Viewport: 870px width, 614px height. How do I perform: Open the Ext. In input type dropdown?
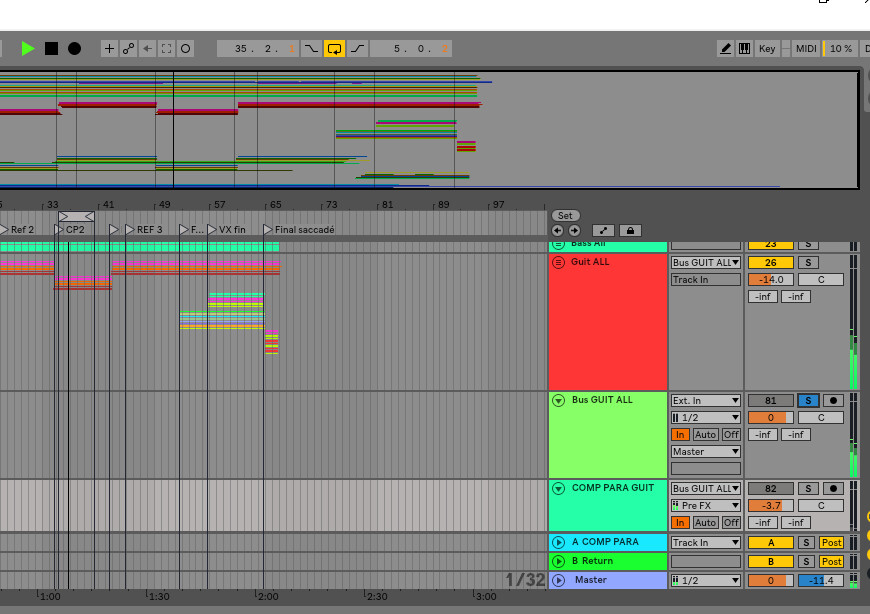tap(706, 400)
